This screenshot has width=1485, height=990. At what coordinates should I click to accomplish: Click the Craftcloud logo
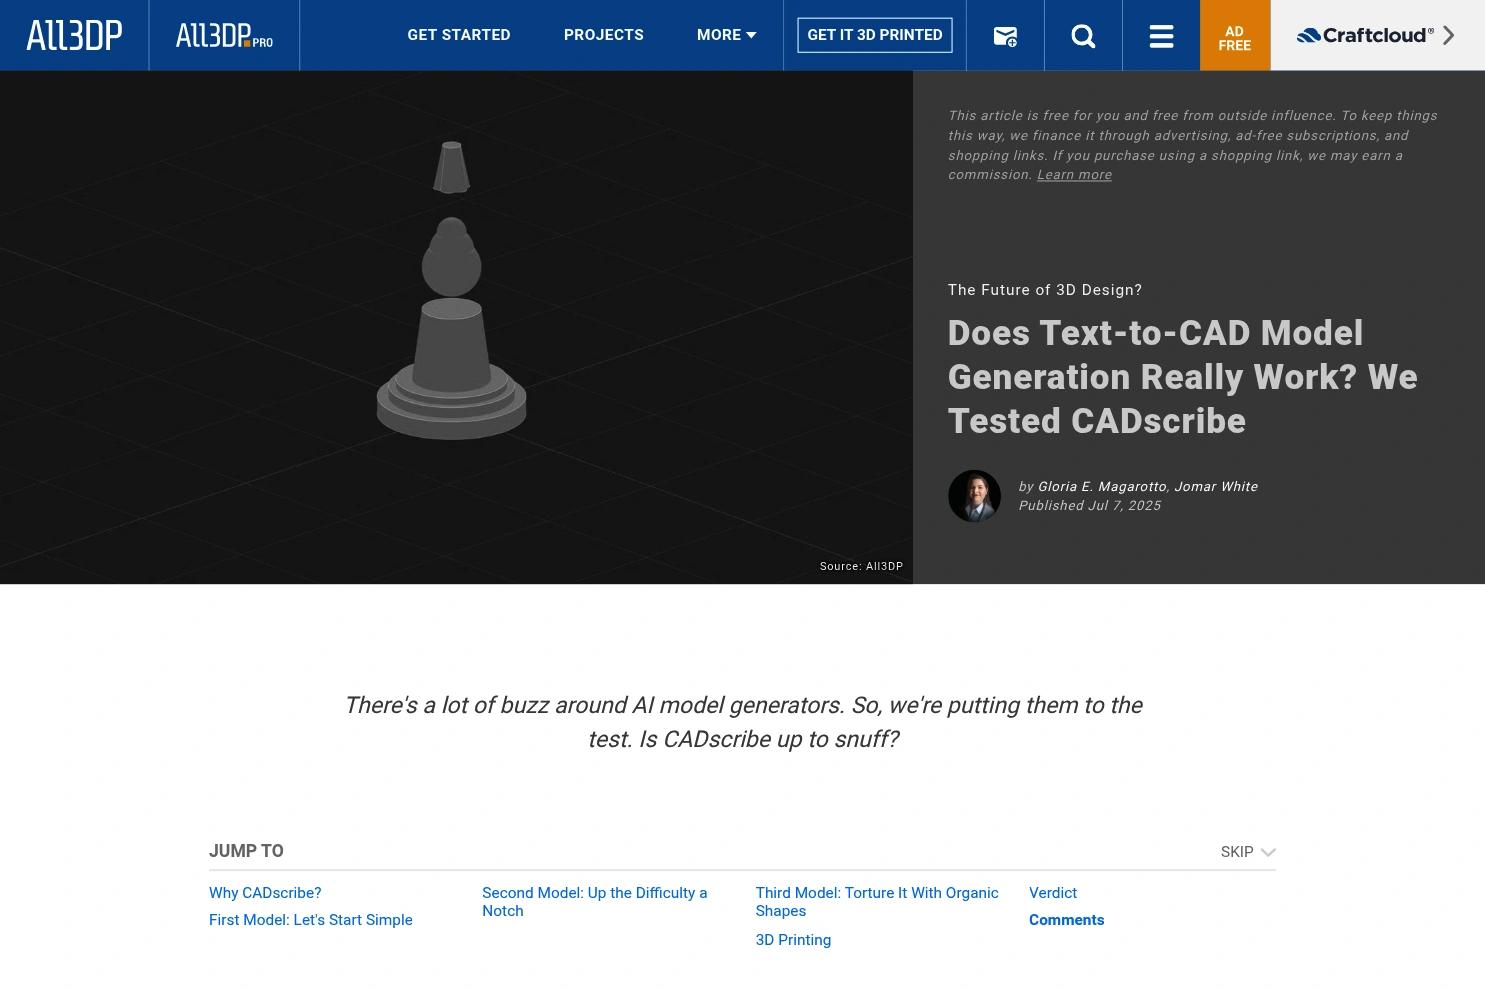tap(1365, 35)
